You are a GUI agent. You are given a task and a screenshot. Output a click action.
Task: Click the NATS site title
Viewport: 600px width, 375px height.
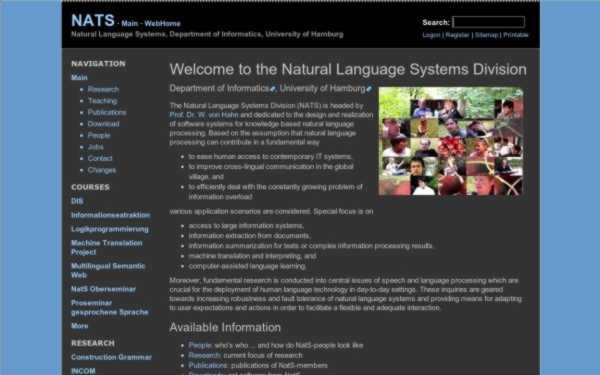93,20
